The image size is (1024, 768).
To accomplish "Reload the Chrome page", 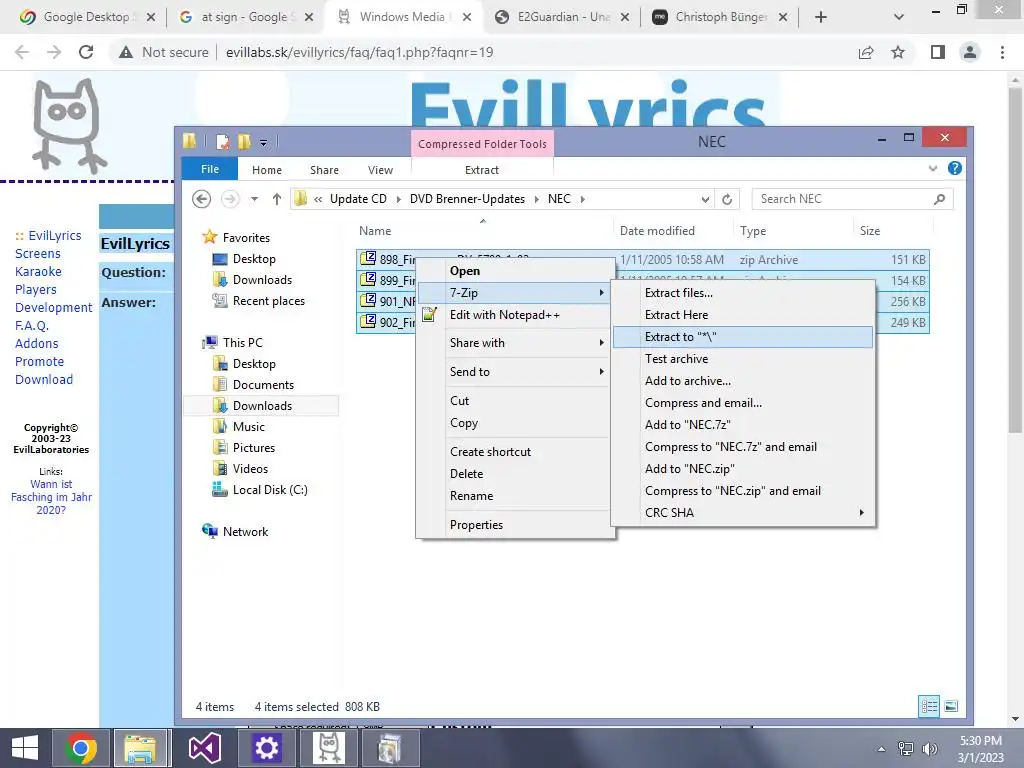I will point(86,52).
